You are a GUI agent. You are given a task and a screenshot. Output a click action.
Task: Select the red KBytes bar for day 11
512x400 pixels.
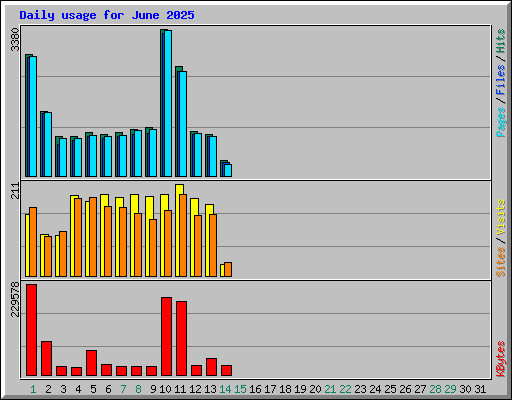[x=181, y=339]
